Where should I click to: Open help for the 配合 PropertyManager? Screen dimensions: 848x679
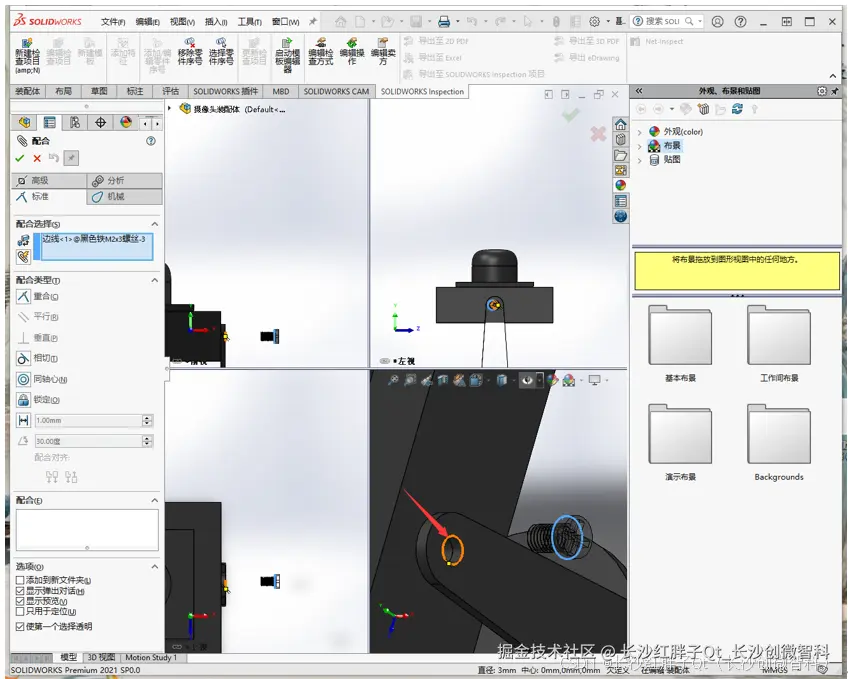point(151,141)
